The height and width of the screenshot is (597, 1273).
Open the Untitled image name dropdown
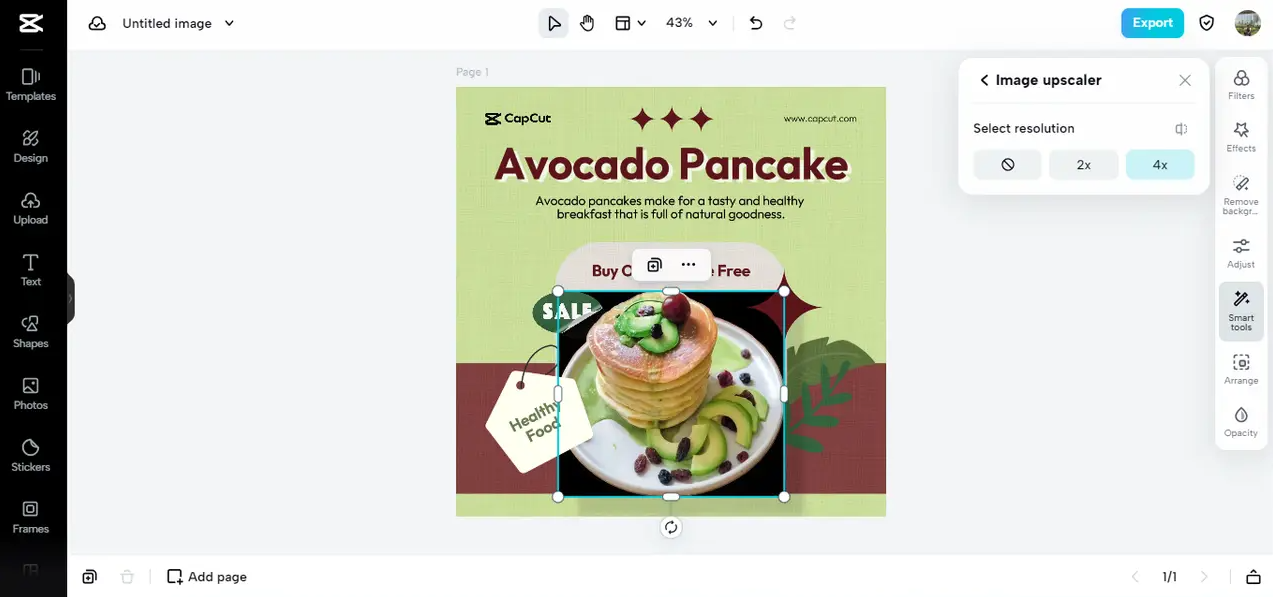179,23
